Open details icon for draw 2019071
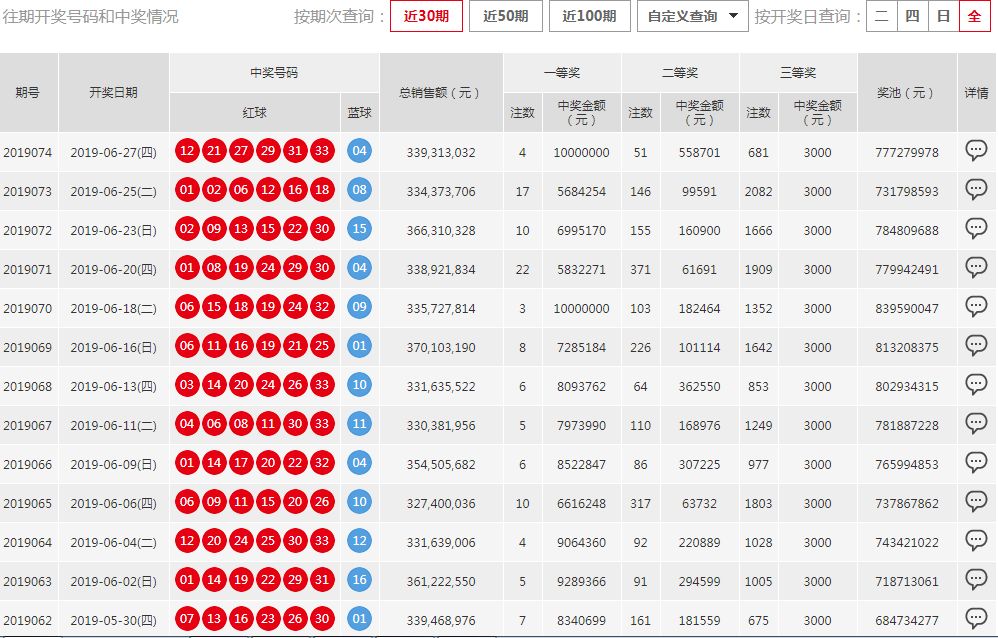 pyautogui.click(x=976, y=267)
